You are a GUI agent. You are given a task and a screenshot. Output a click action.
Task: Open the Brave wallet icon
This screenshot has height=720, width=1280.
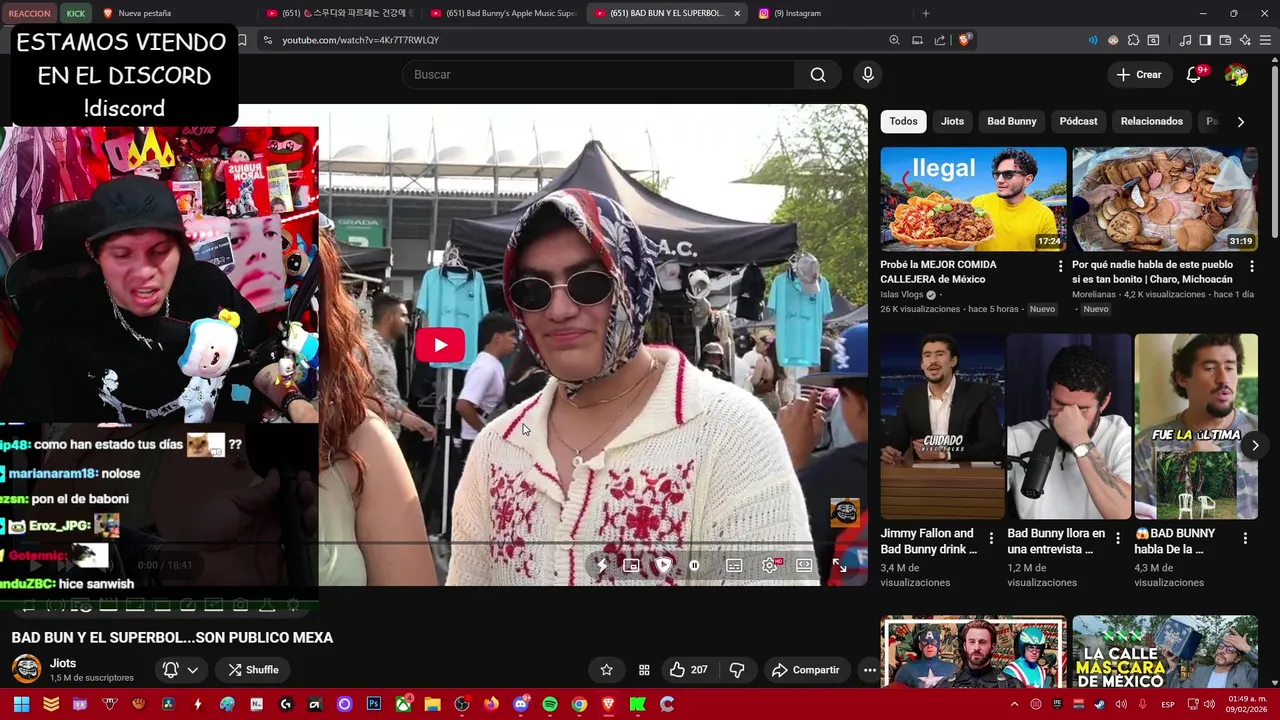coord(1225,40)
